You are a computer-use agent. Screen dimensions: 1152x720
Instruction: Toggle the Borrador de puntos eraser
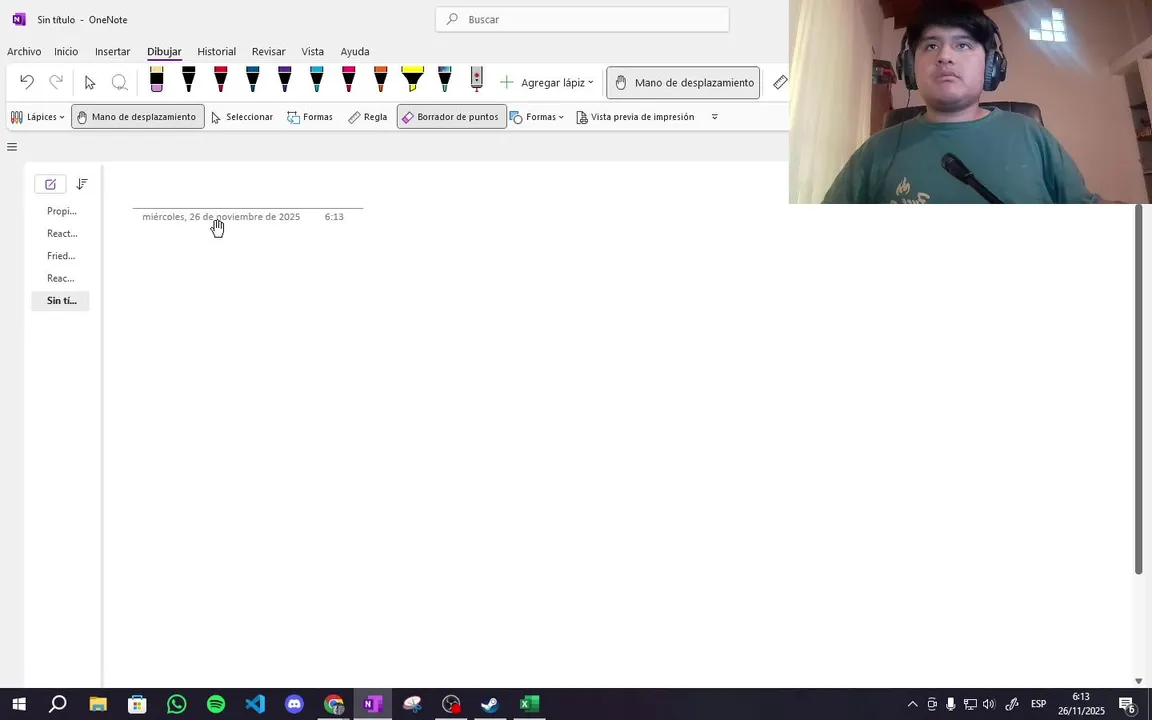tap(452, 117)
